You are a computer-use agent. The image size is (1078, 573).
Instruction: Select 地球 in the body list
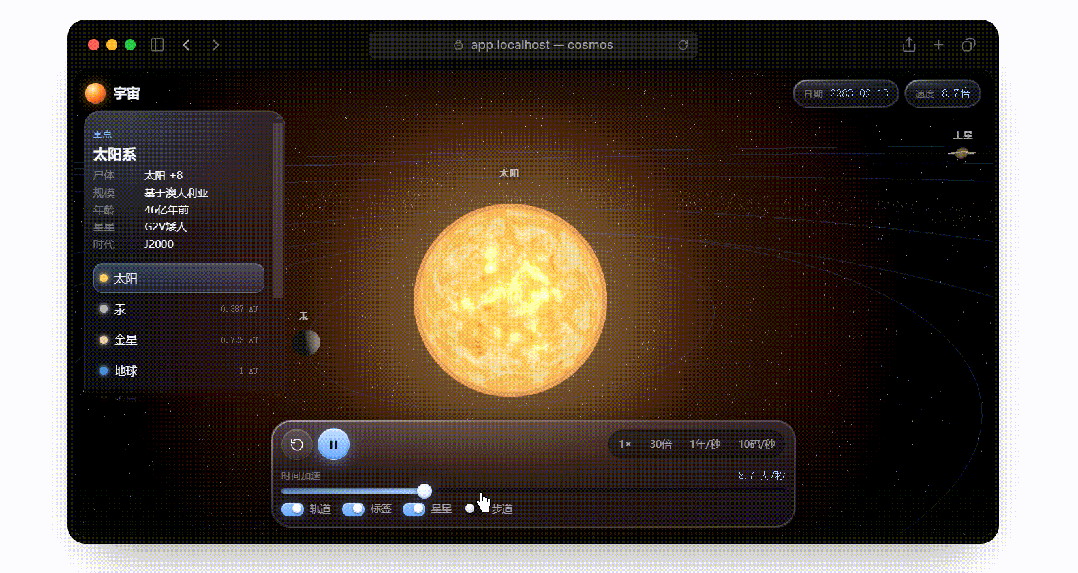tap(179, 371)
